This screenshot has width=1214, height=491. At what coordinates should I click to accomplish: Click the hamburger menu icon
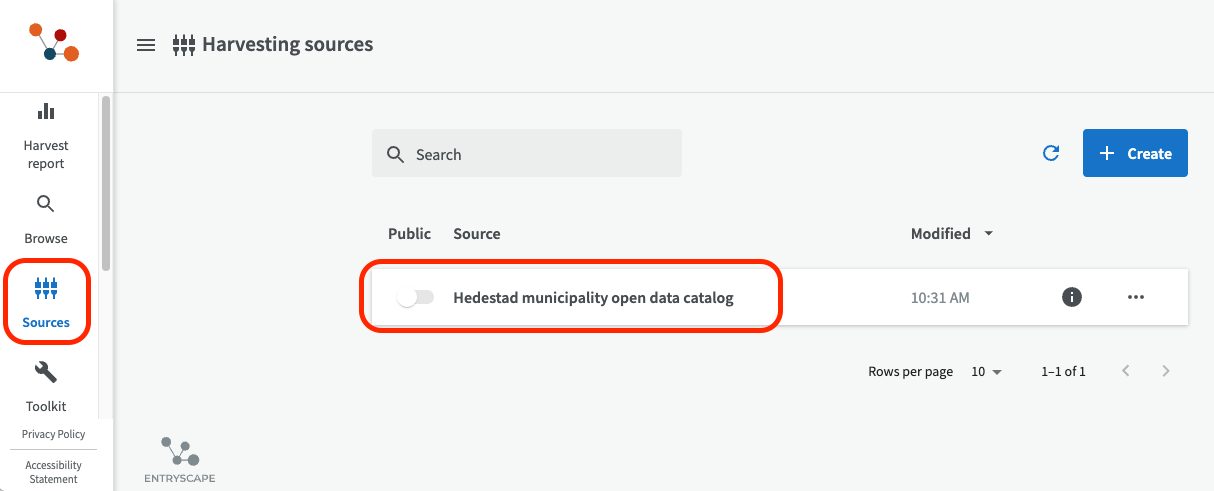(146, 45)
